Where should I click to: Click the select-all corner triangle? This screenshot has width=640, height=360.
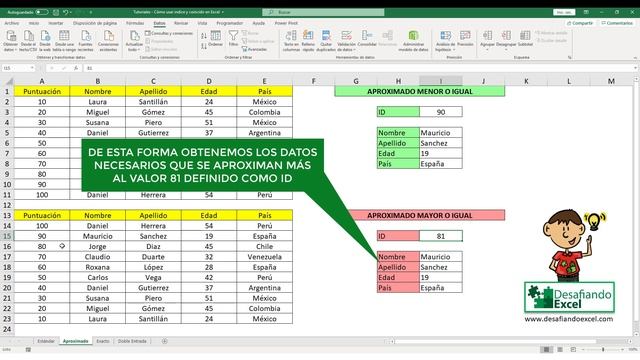(x=9, y=81)
